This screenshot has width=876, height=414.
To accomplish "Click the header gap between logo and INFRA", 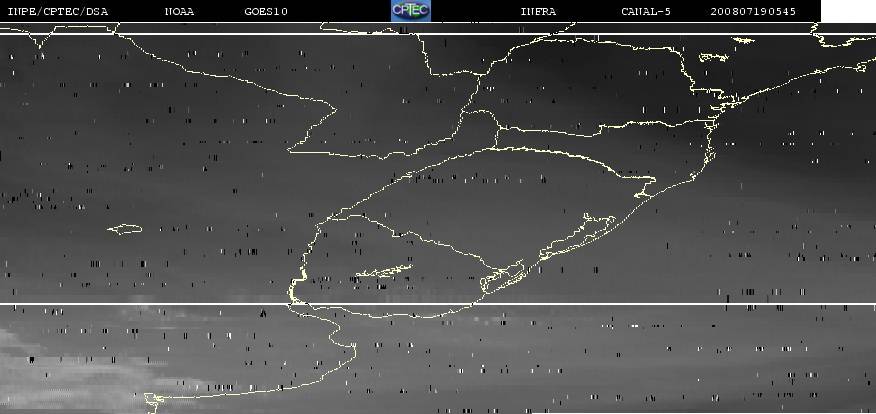I will (475, 11).
